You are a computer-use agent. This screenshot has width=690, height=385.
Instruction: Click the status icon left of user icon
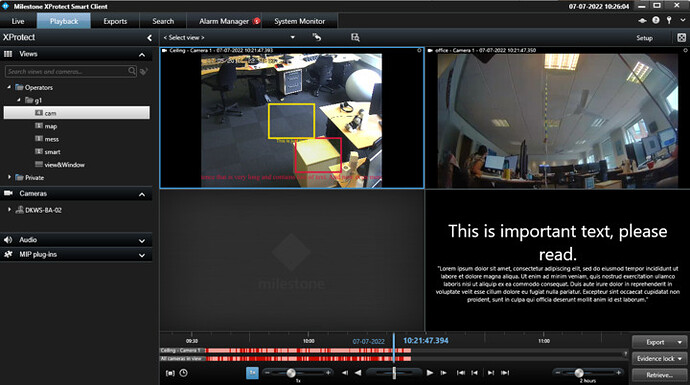click(x=642, y=20)
